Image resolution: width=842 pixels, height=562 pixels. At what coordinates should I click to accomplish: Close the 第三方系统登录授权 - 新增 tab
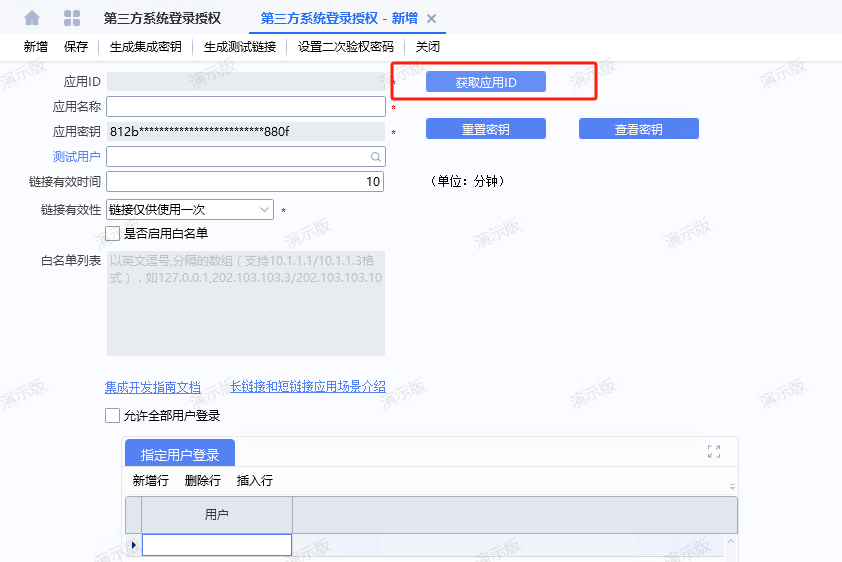coord(431,19)
